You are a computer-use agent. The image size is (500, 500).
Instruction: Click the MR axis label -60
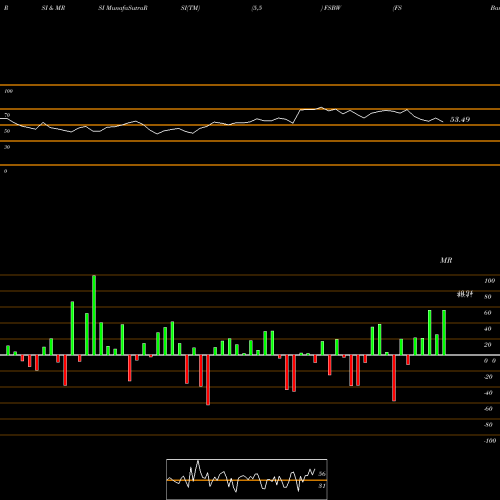(x=488, y=409)
